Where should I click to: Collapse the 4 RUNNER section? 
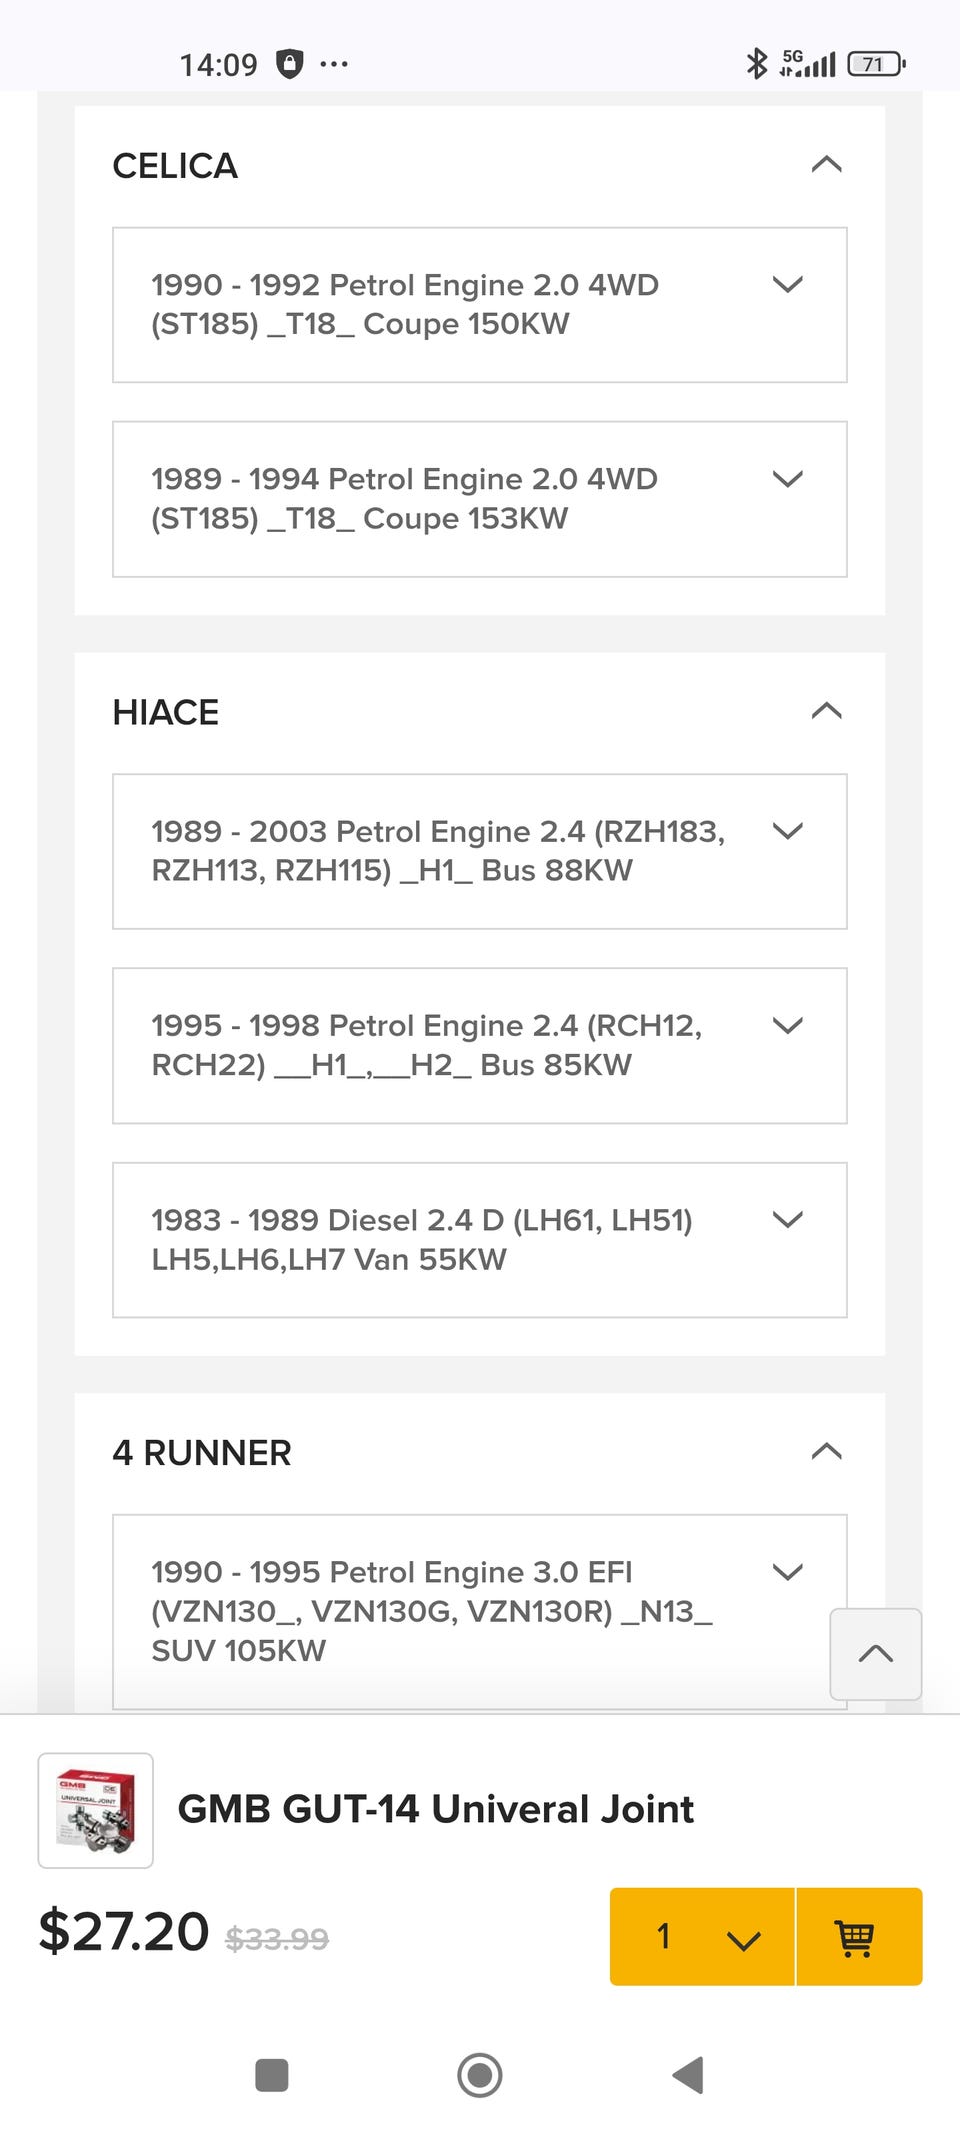[826, 1452]
